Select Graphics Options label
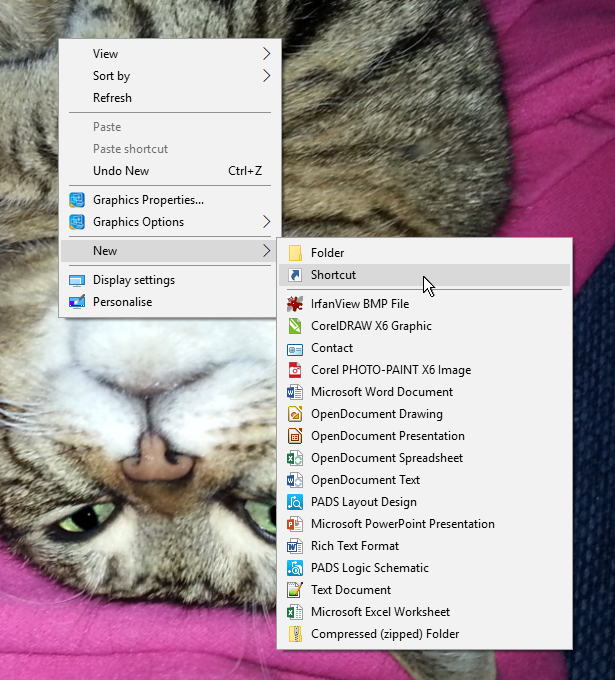Viewport: 615px width, 680px height. click(x=138, y=222)
